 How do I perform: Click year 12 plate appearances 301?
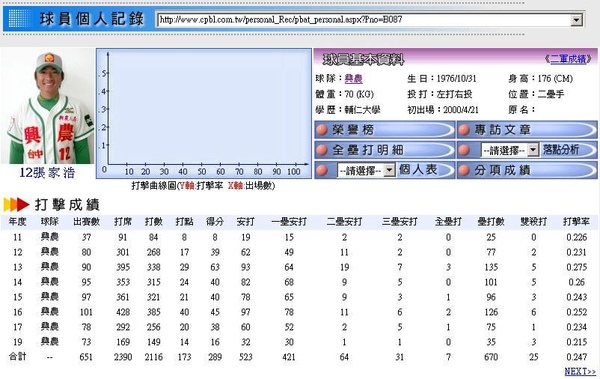coord(123,252)
